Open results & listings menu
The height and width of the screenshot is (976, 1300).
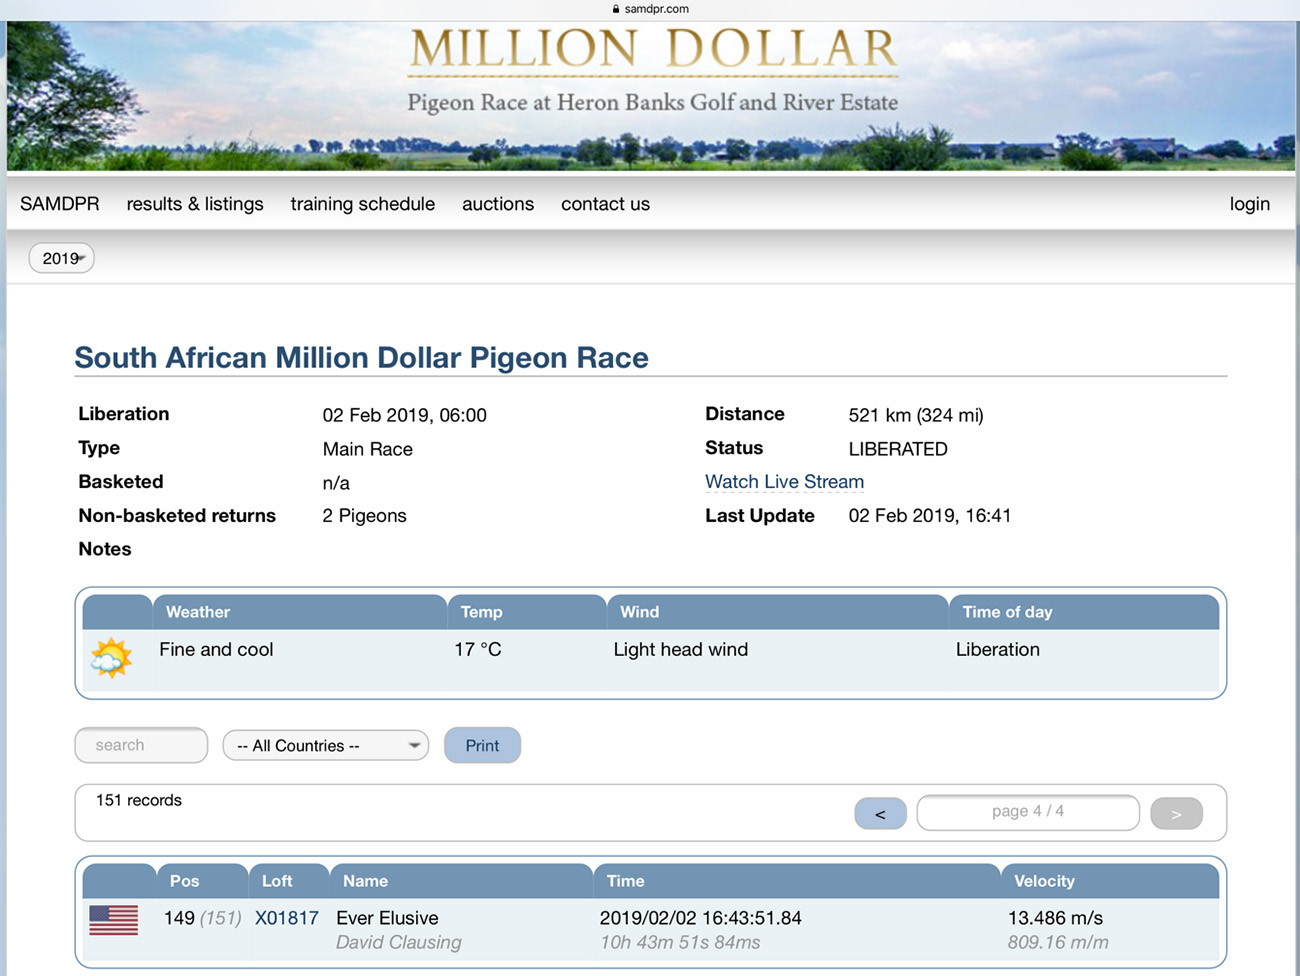tap(195, 204)
